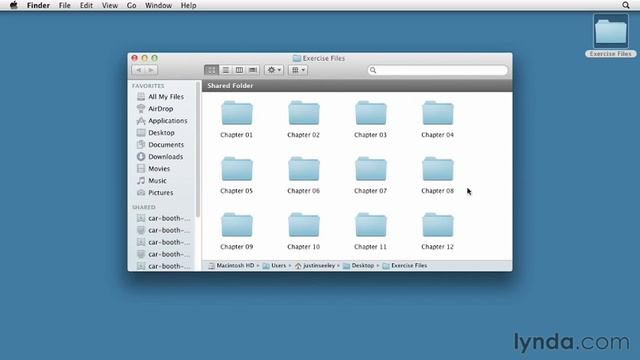Open the View menu
Screen dimensions: 640x360
click(110, 5)
